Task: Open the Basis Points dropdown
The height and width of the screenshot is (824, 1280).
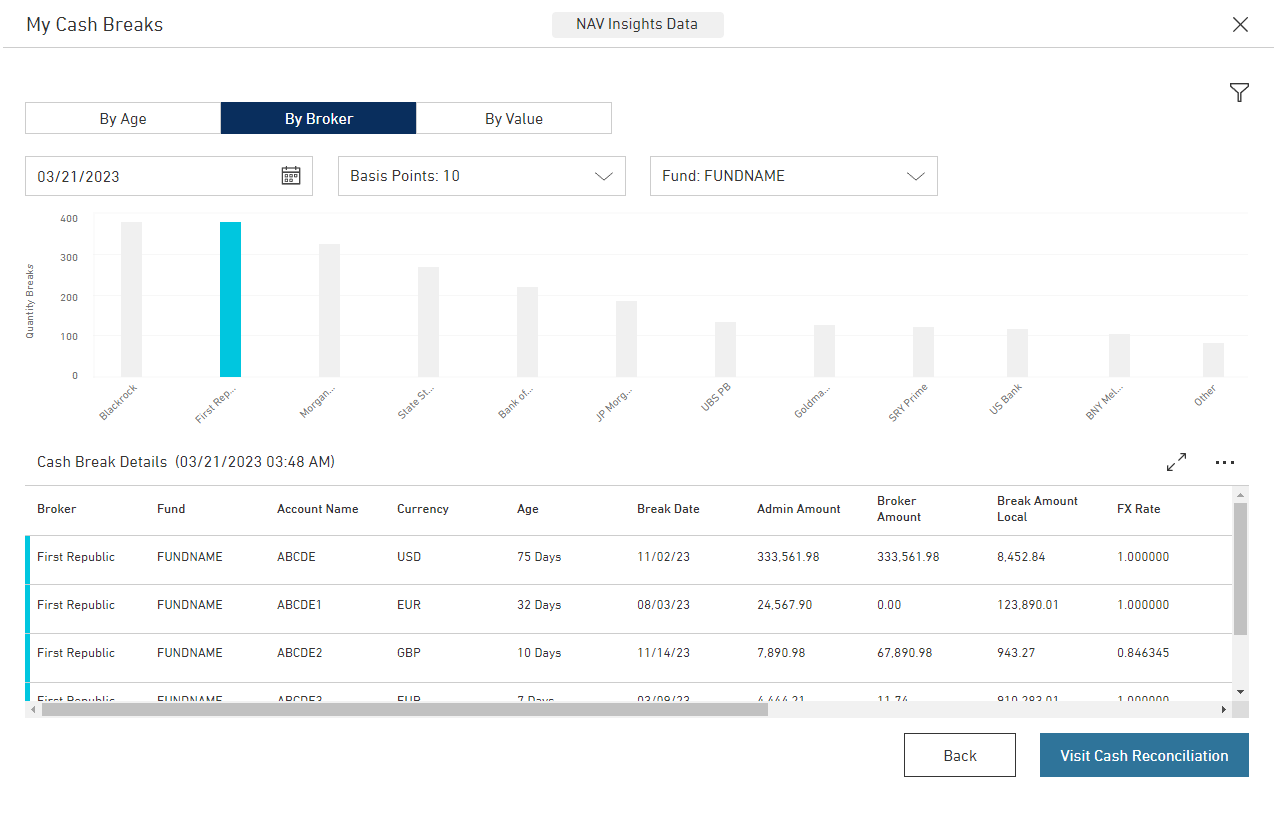Action: pyautogui.click(x=481, y=176)
